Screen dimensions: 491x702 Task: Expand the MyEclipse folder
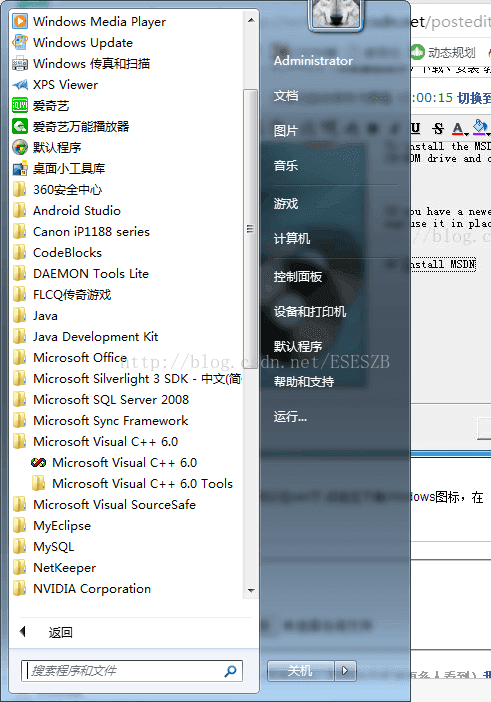click(x=62, y=526)
